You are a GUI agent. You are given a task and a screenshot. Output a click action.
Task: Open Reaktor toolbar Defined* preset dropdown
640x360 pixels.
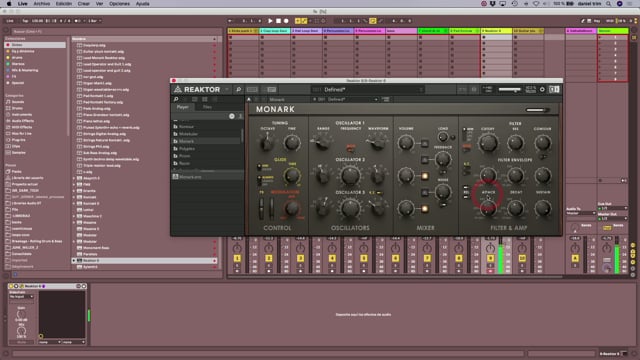[367, 89]
